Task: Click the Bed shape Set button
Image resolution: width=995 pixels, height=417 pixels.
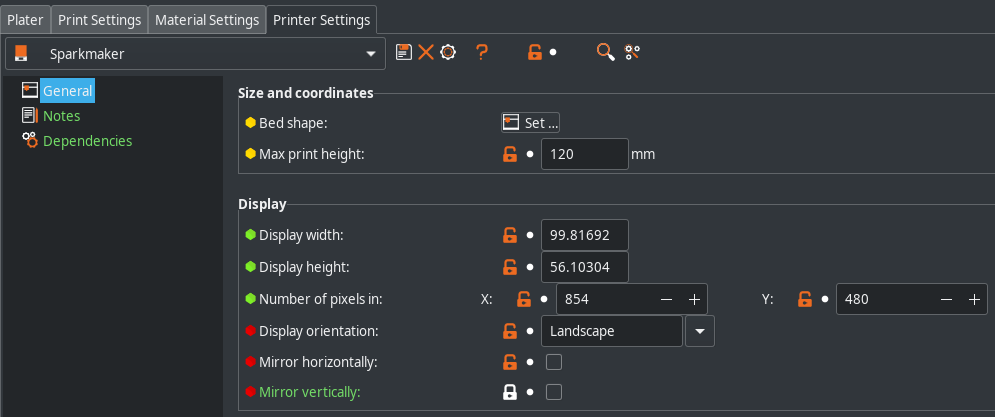Action: click(x=530, y=122)
